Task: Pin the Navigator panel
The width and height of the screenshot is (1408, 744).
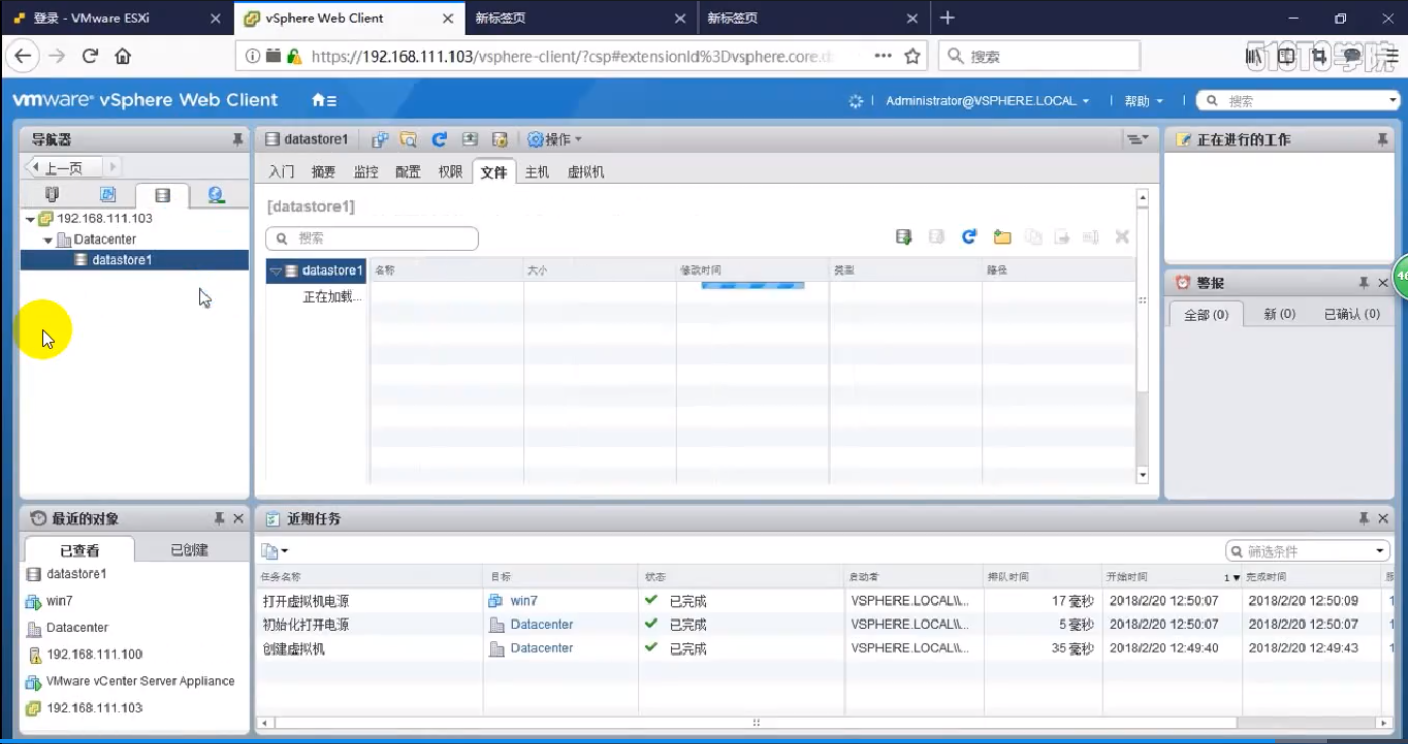Action: pos(237,140)
